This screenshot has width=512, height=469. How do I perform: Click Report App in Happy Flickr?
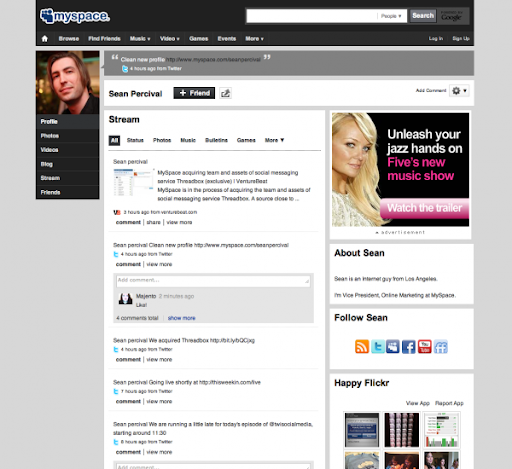[x=449, y=403]
